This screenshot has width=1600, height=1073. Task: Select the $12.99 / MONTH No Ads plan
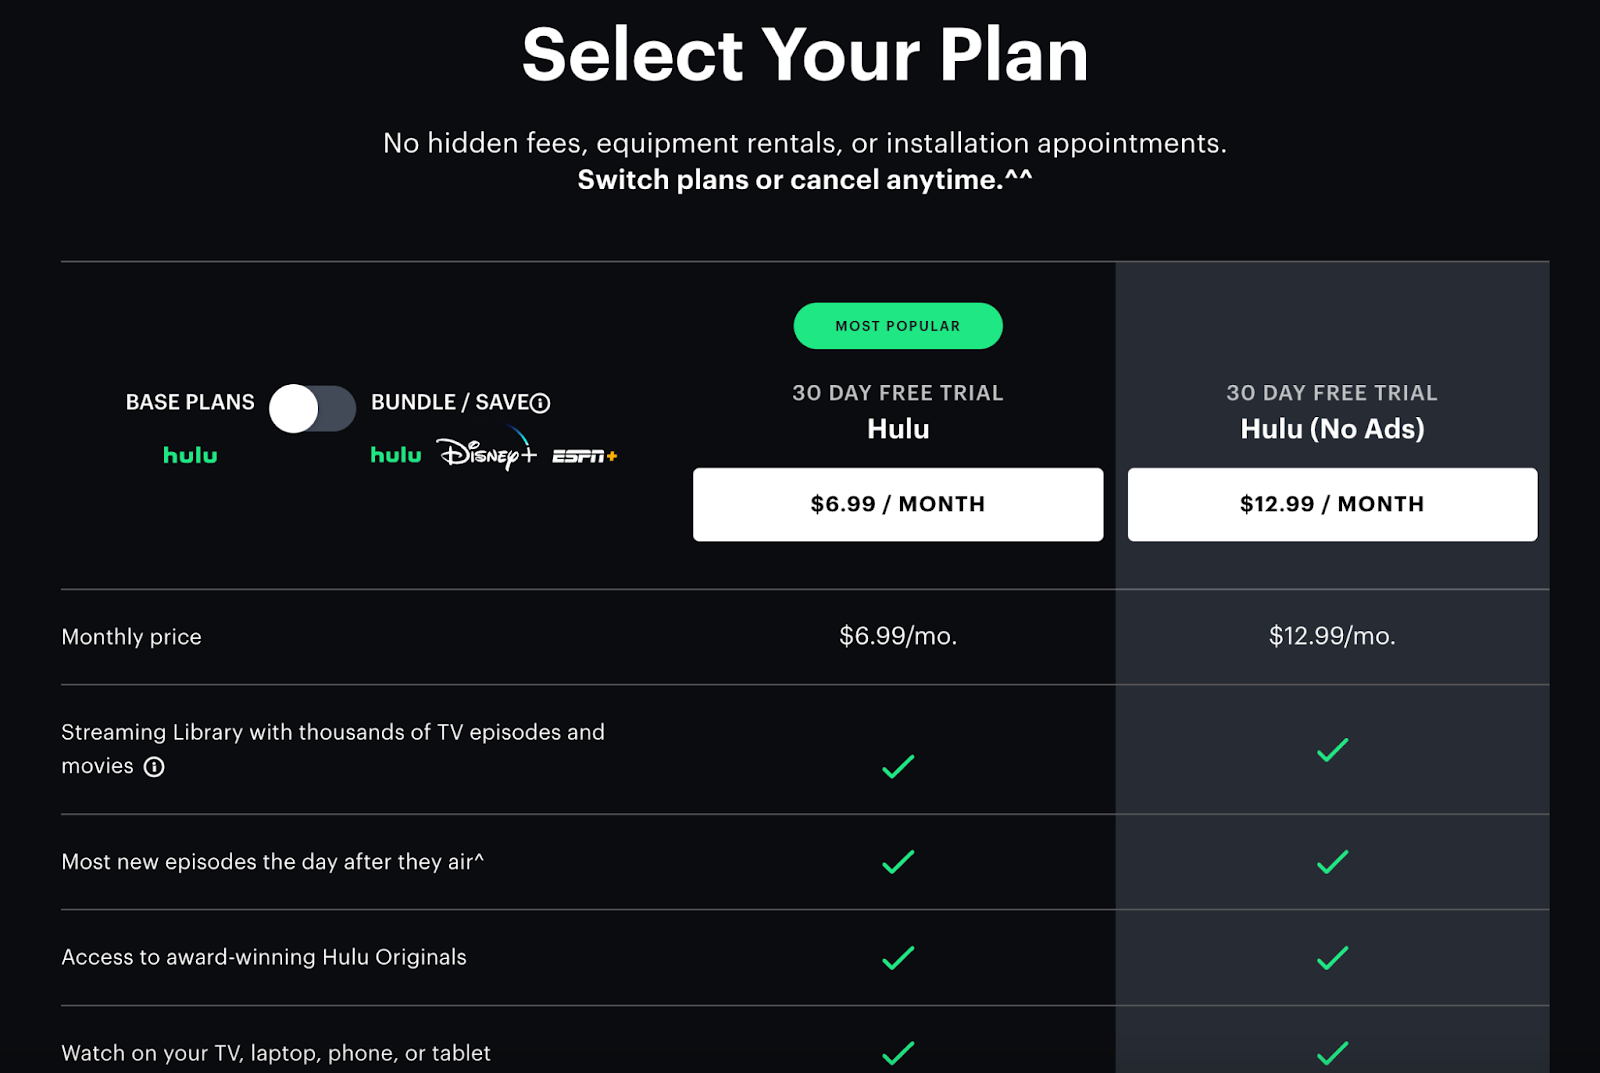pyautogui.click(x=1332, y=504)
